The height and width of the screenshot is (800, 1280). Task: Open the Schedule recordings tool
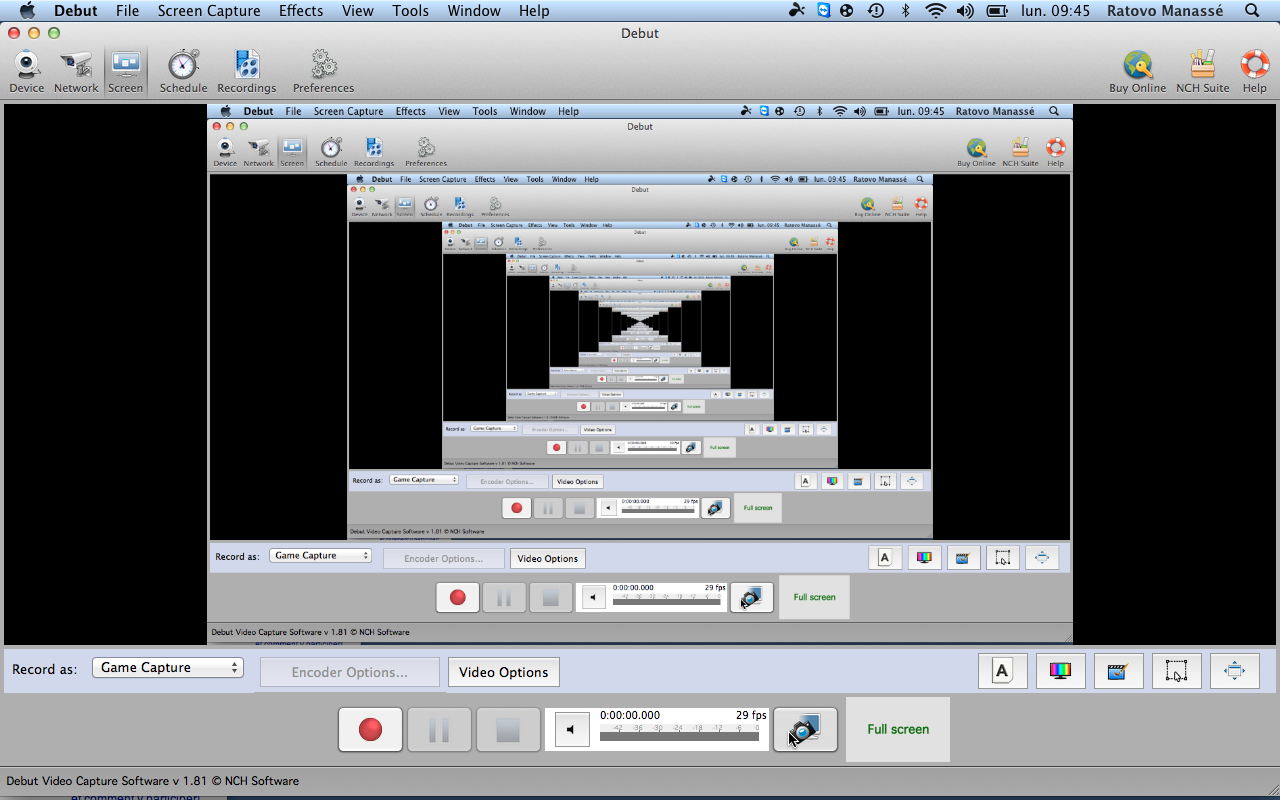(183, 71)
